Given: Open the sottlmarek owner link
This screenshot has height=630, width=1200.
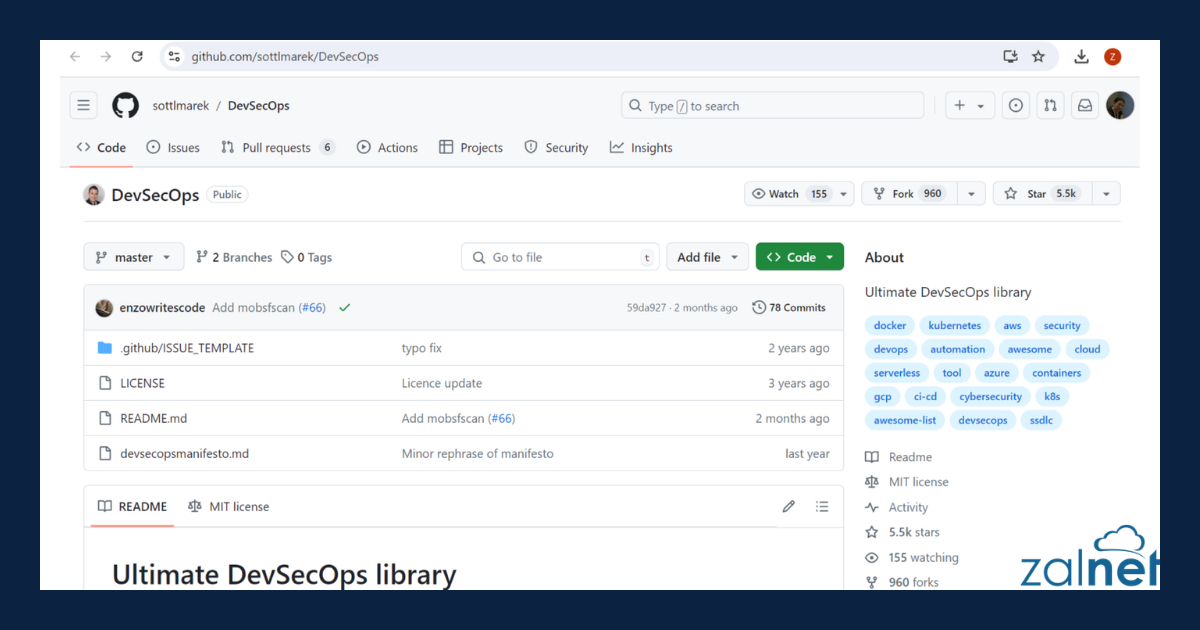Looking at the screenshot, I should point(180,105).
